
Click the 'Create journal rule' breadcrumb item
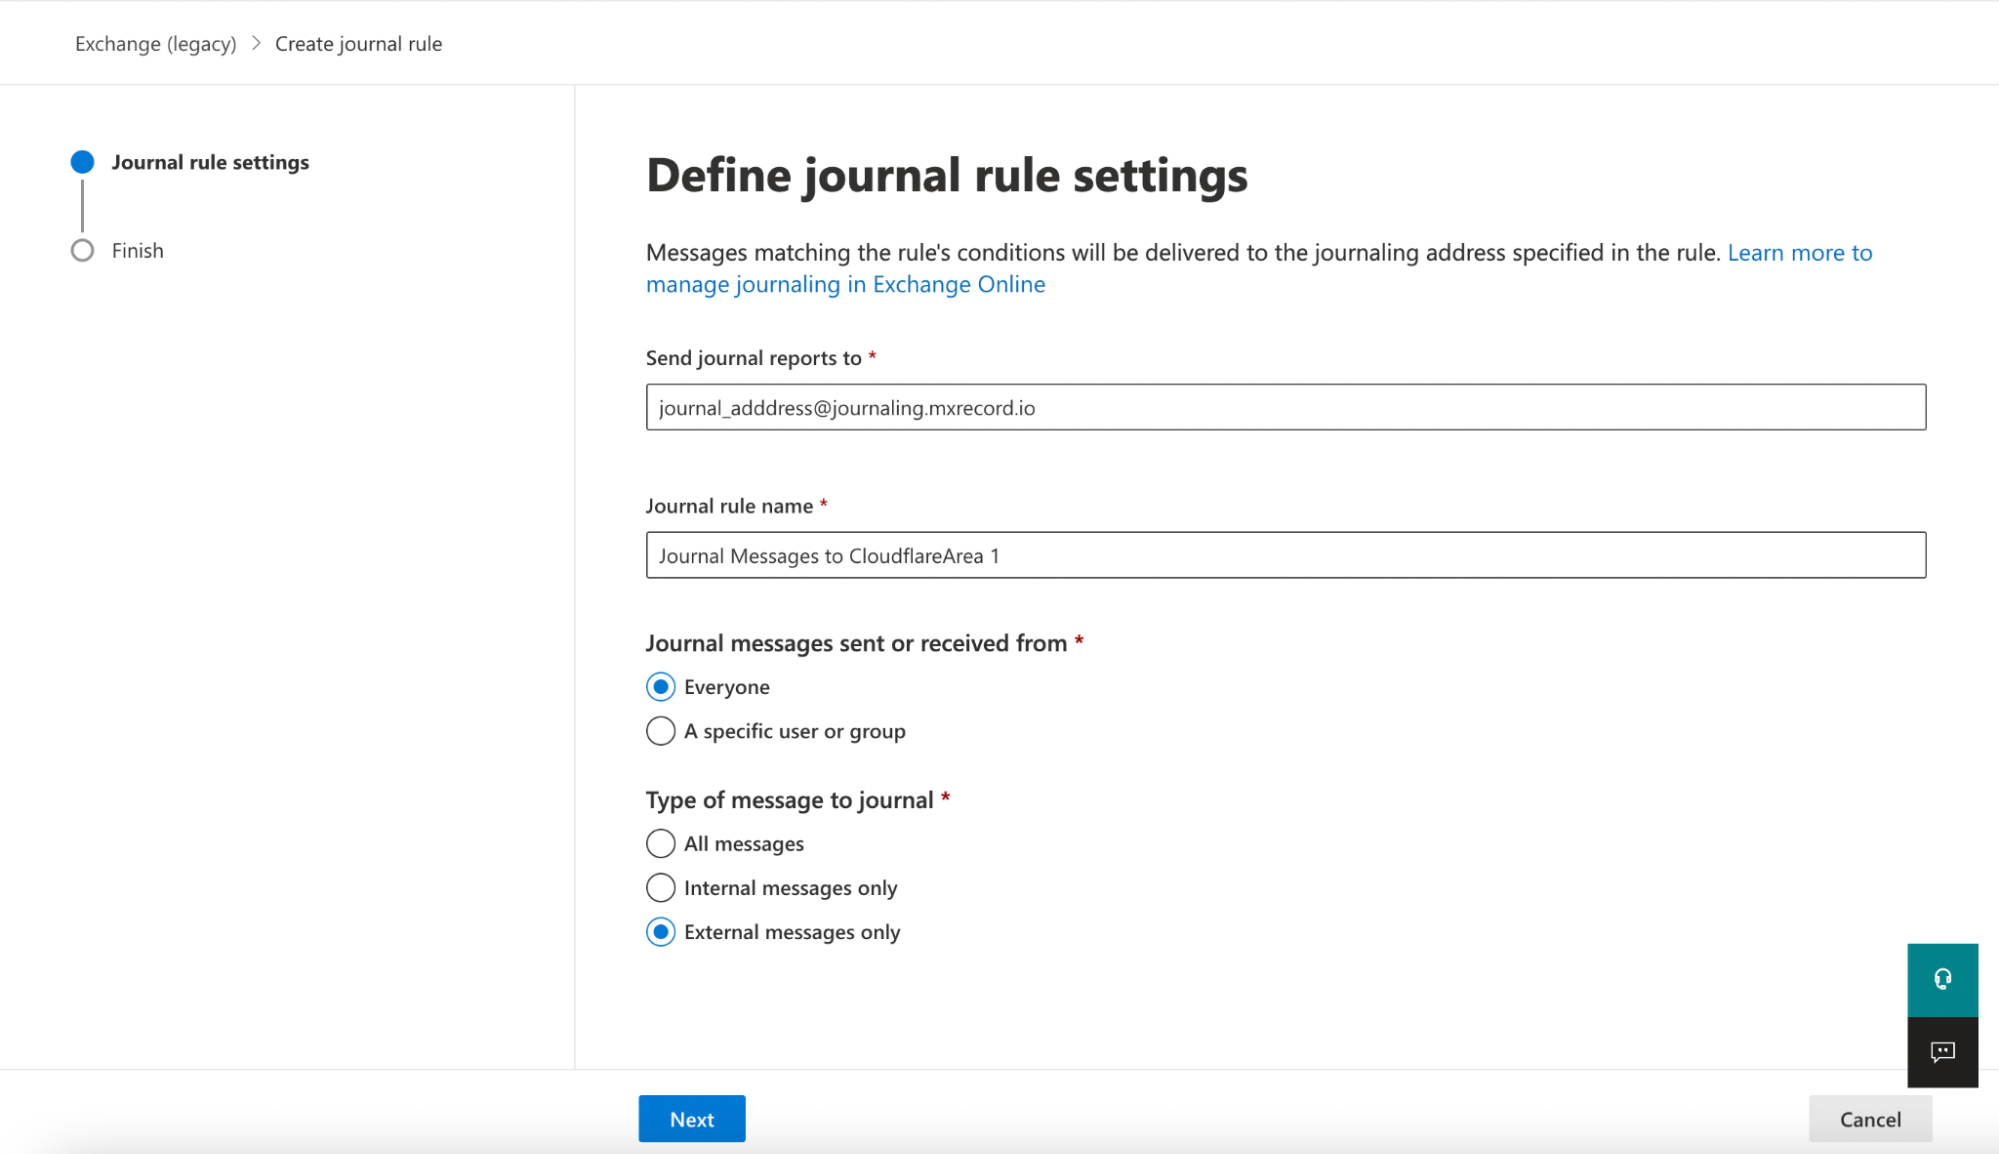(358, 43)
